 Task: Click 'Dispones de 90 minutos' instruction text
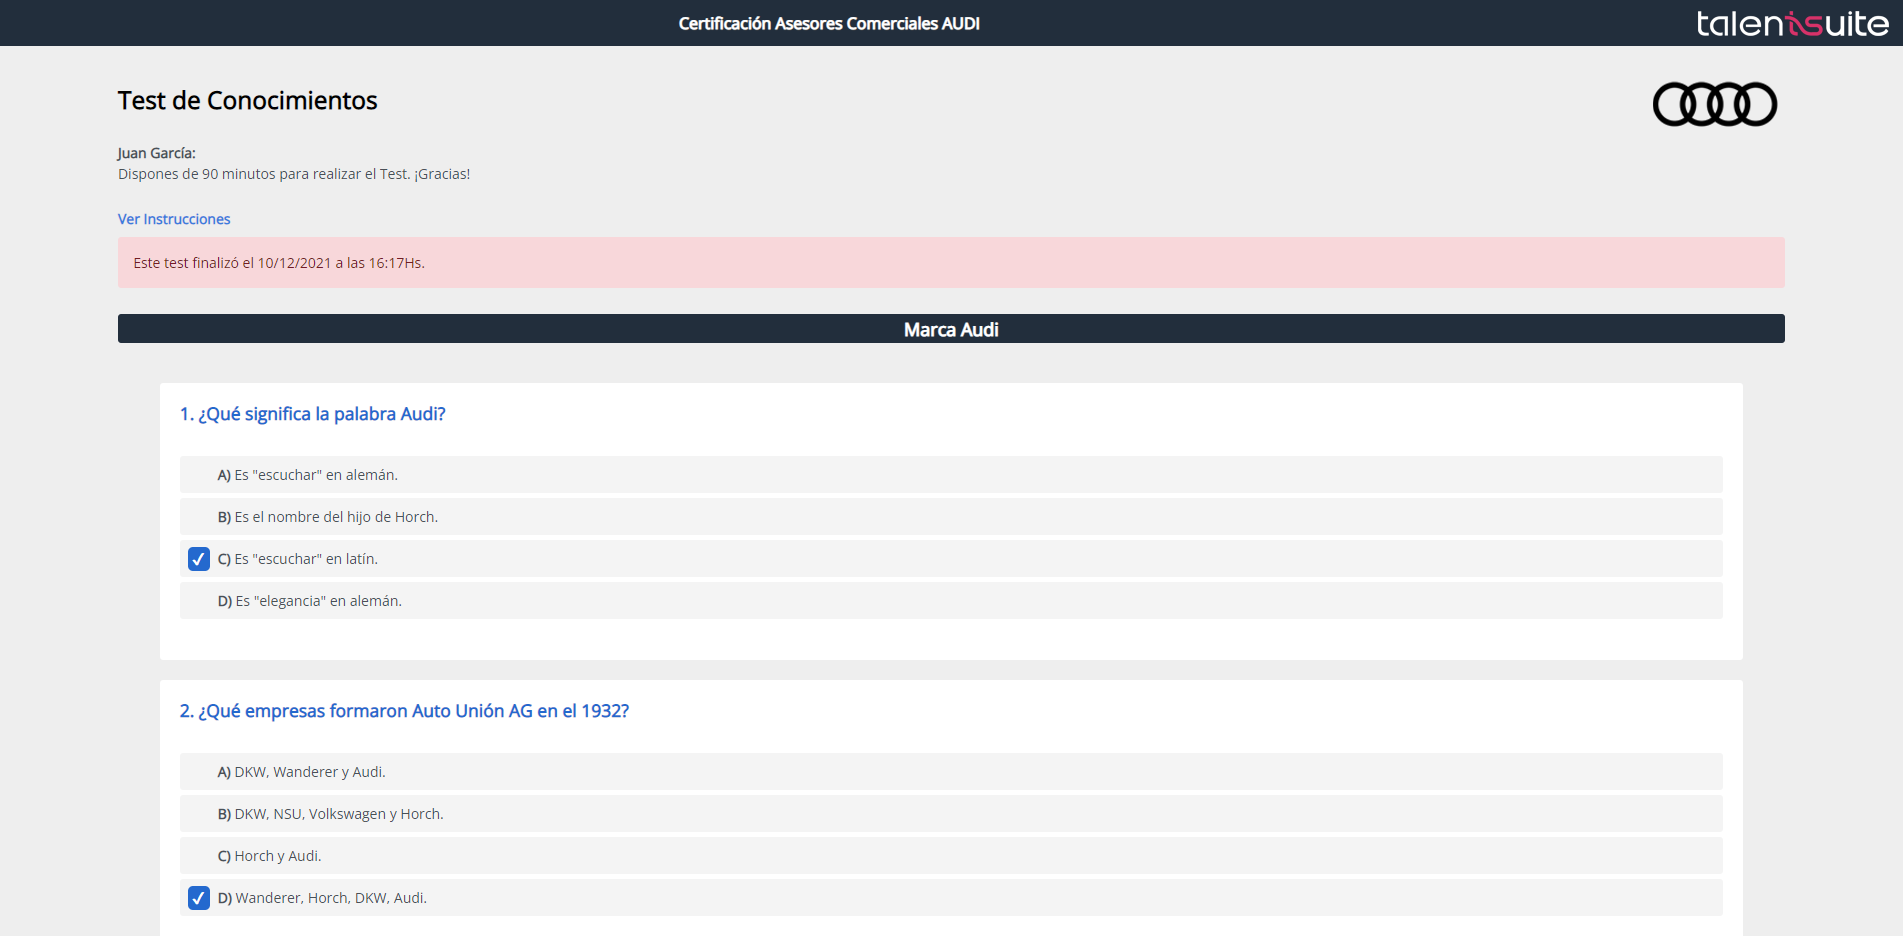click(294, 174)
